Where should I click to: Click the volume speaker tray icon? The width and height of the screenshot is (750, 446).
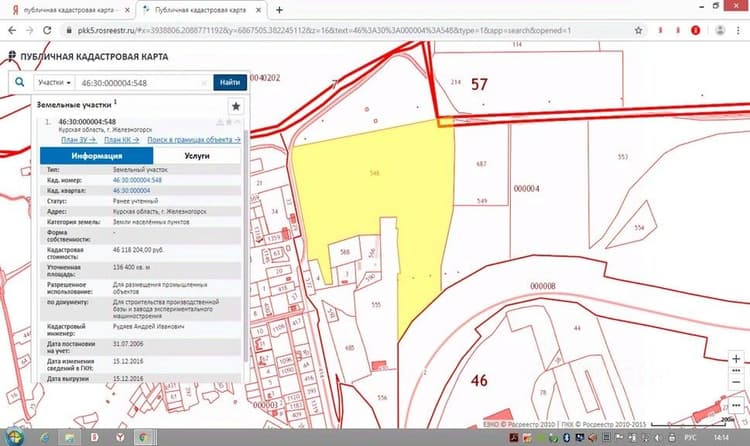coord(658,437)
